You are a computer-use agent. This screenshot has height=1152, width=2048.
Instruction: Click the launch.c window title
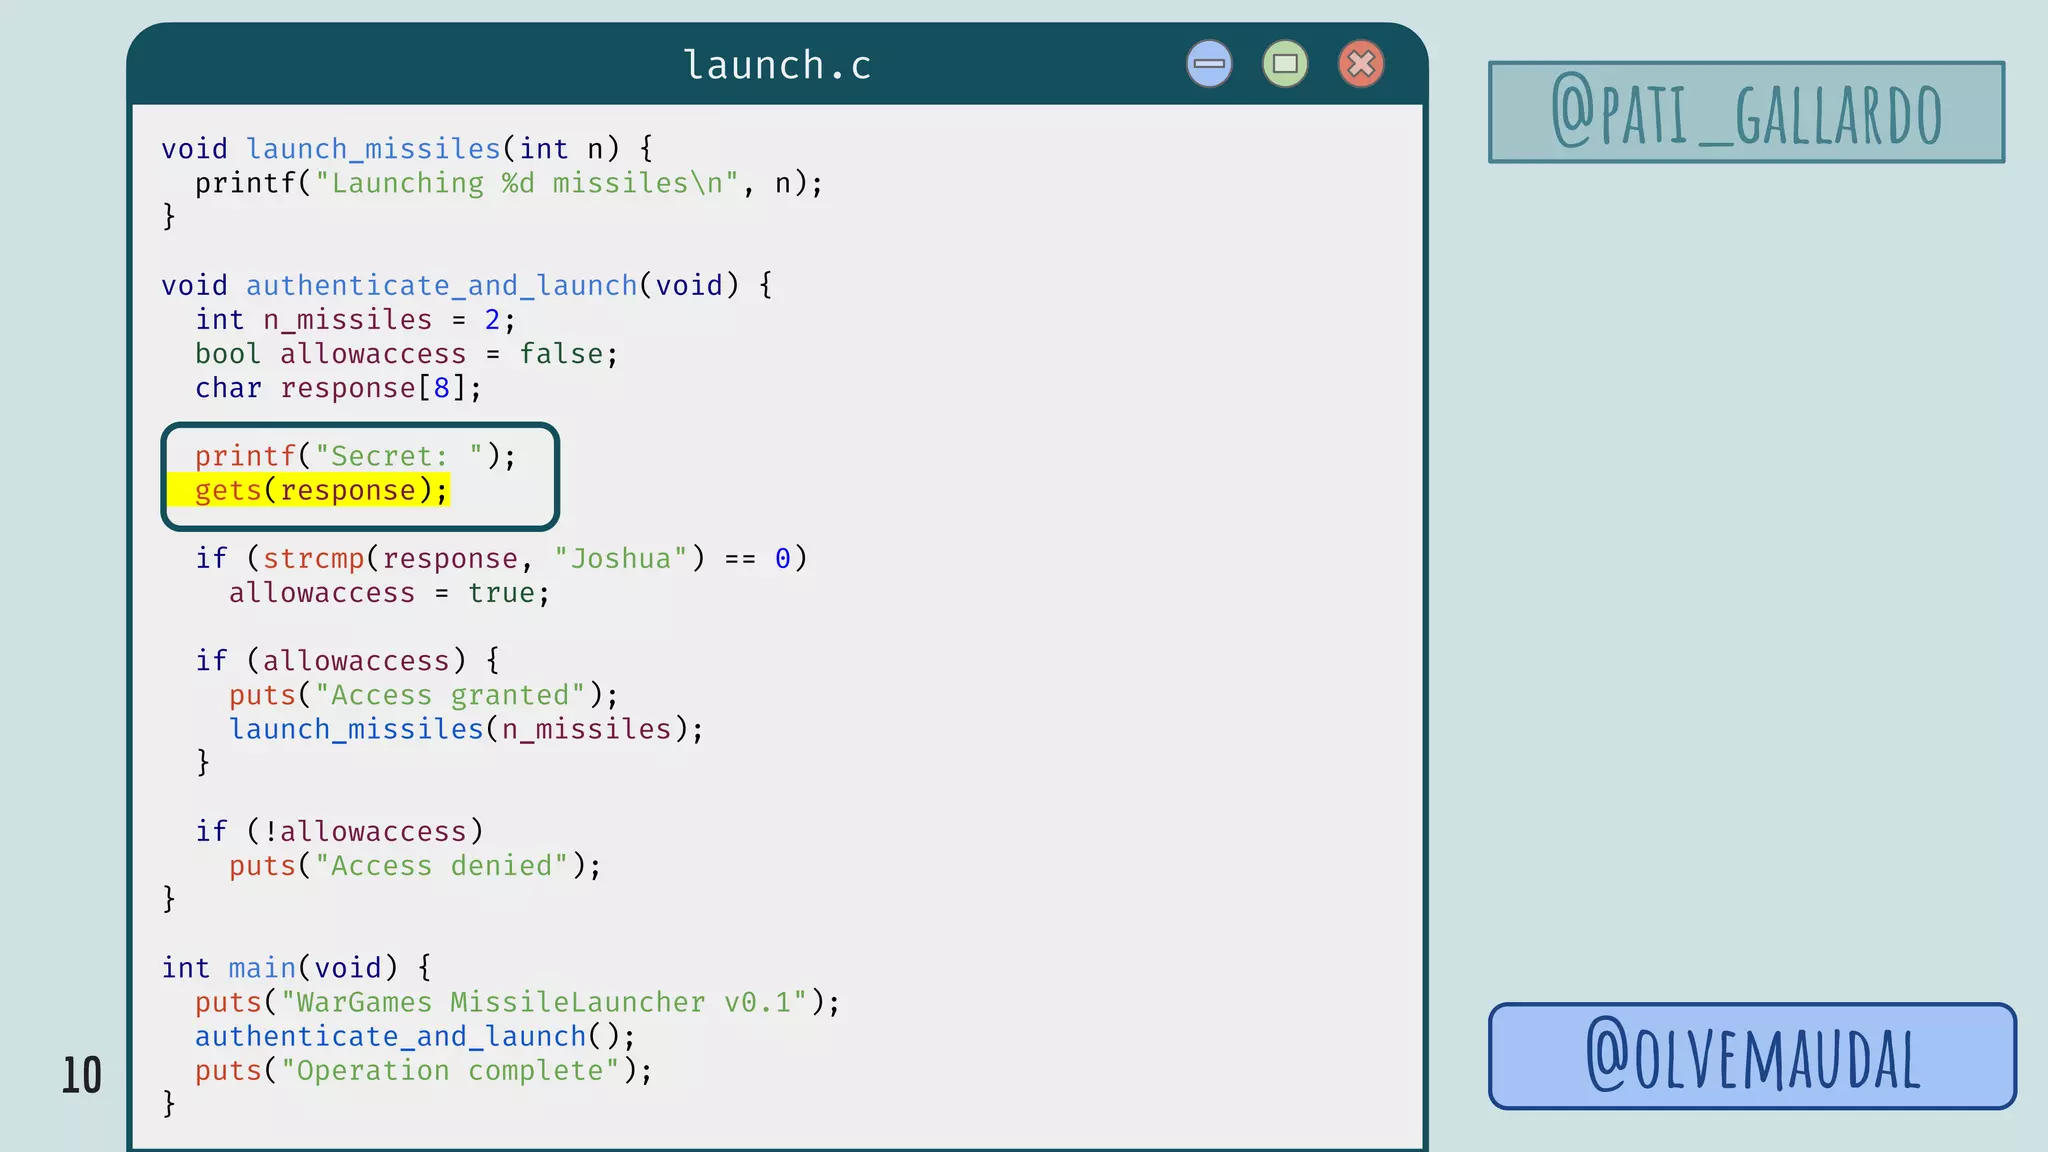pos(777,65)
